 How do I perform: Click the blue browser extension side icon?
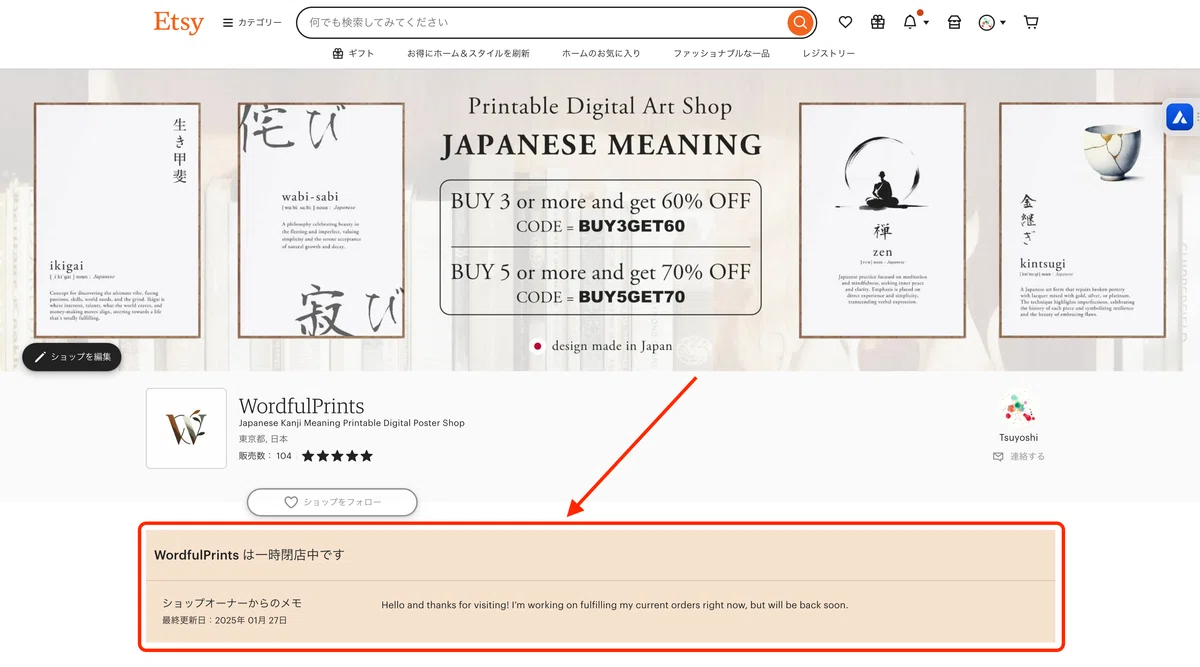pyautogui.click(x=1179, y=117)
